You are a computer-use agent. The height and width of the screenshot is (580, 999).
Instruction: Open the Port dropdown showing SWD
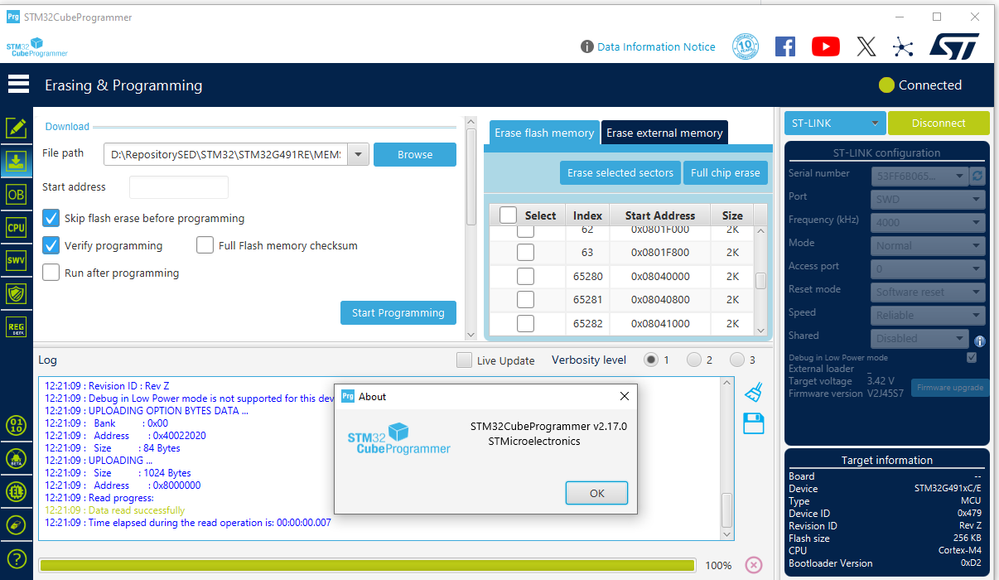pyautogui.click(x=928, y=199)
